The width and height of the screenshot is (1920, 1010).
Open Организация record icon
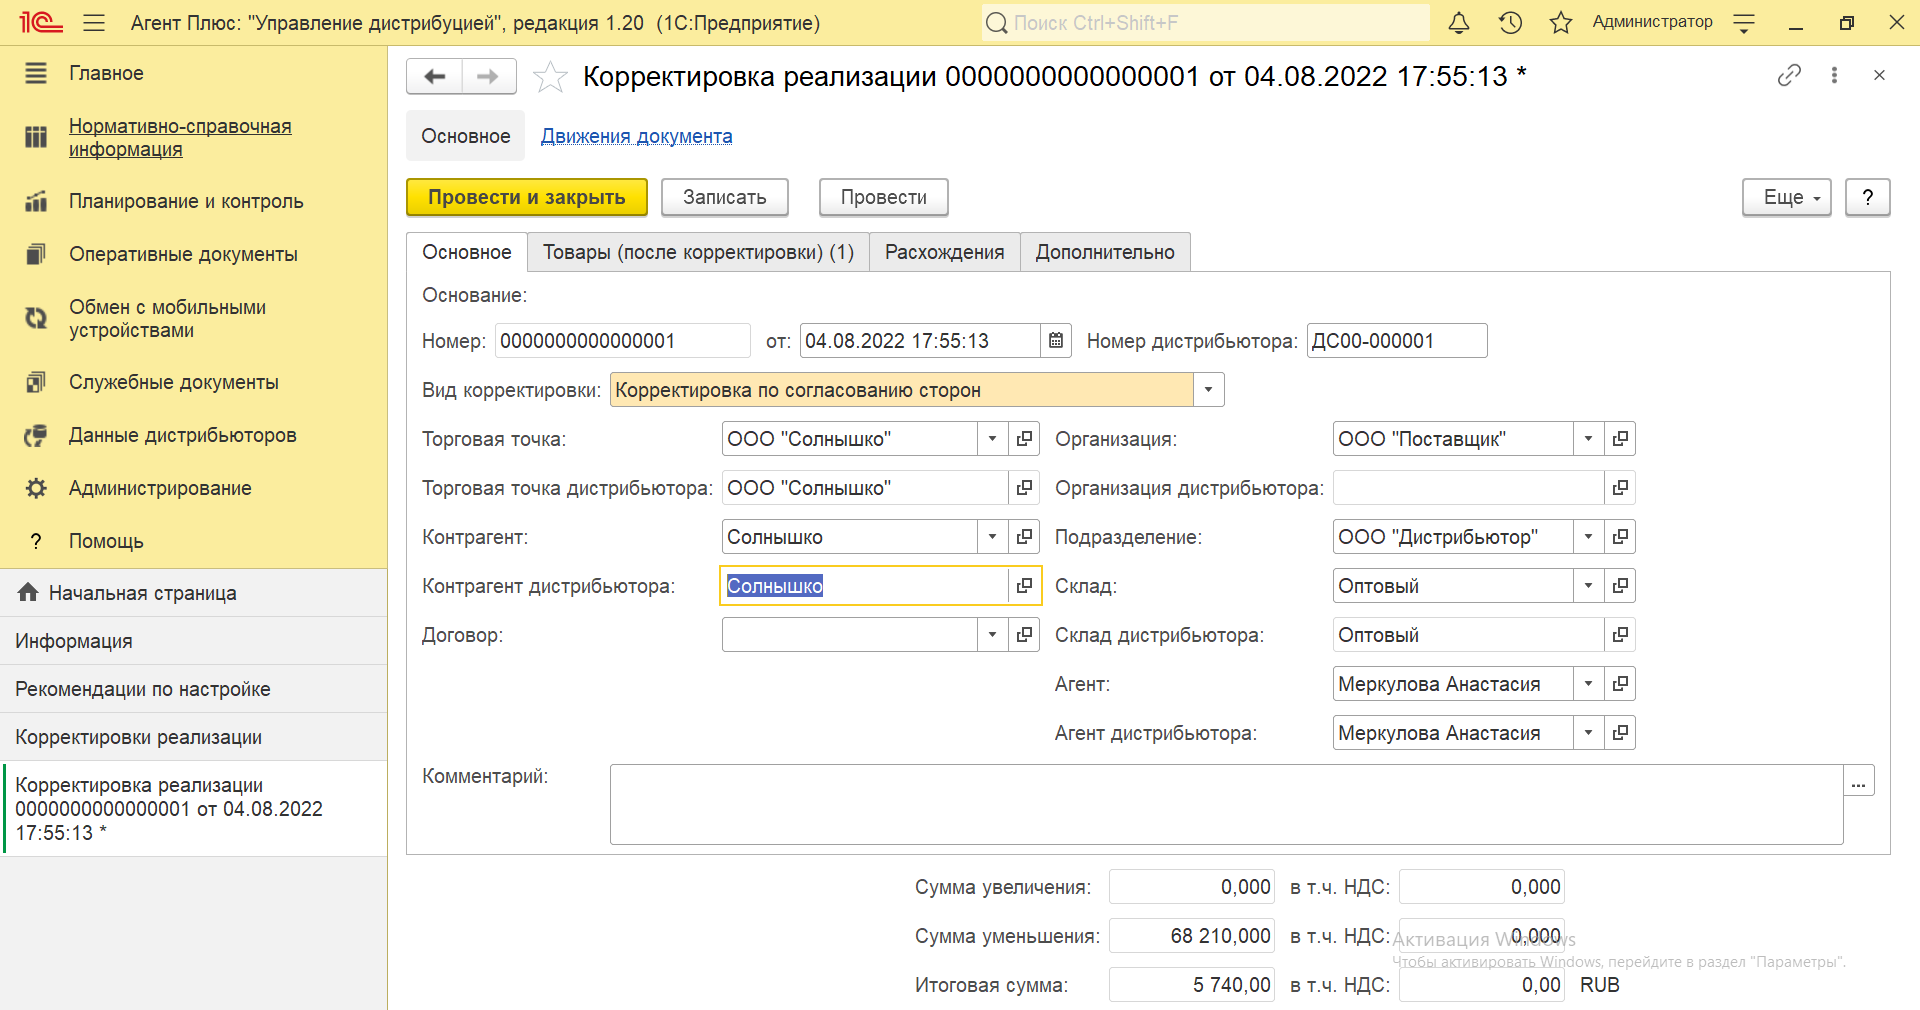tap(1620, 439)
